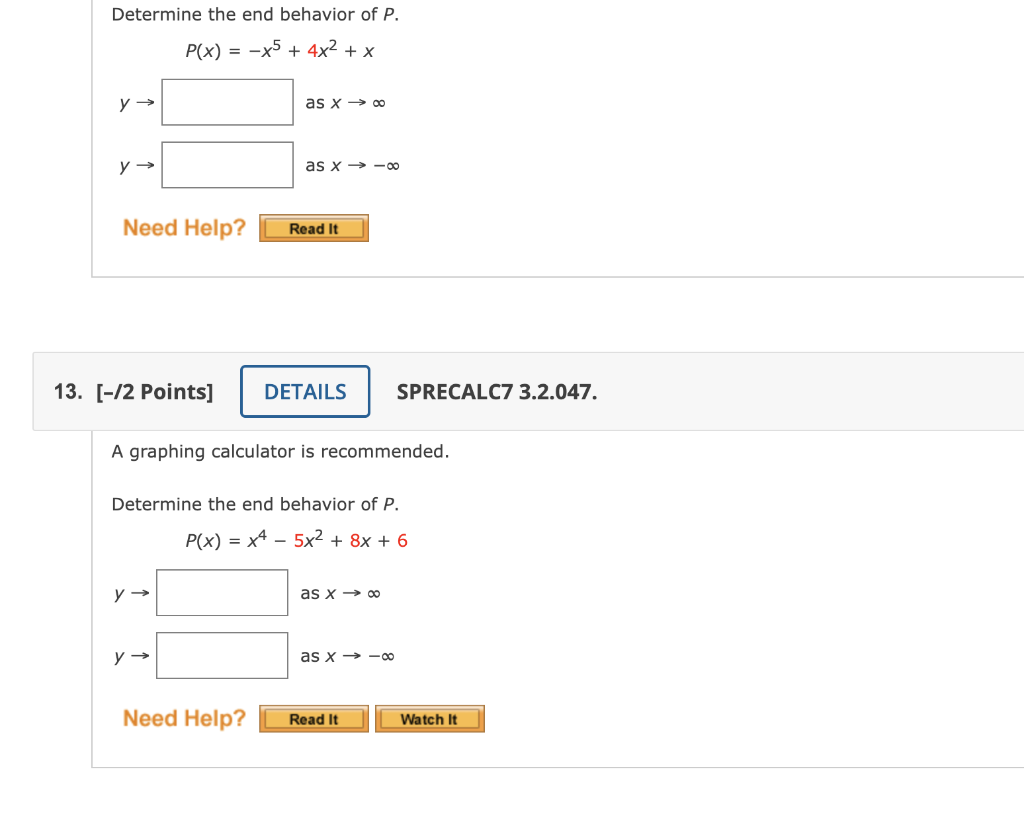Select the top problem's second answer field
Image resolution: width=1024 pixels, height=837 pixels.
coord(227,164)
